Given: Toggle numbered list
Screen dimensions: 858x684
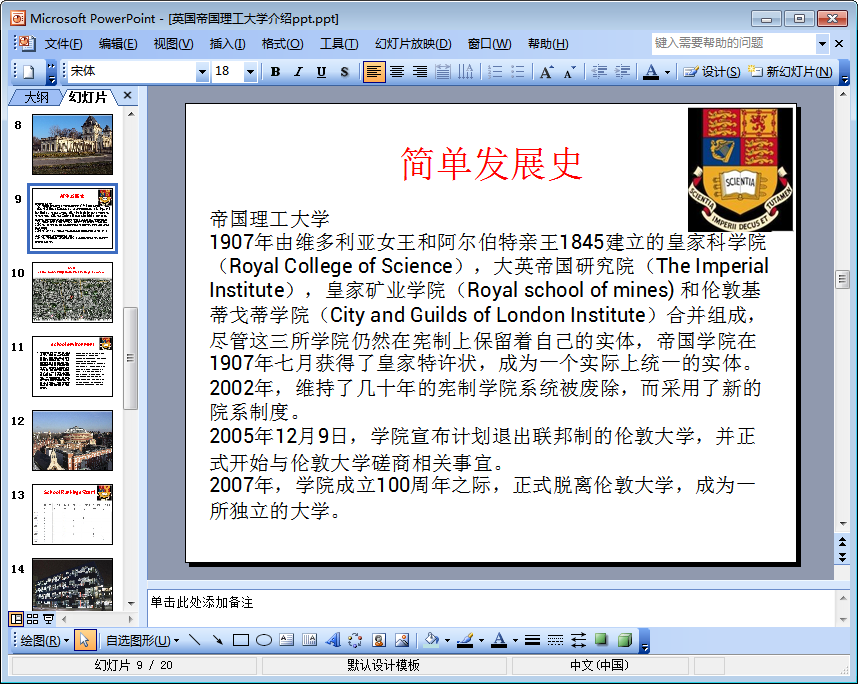Looking at the screenshot, I should 495,72.
